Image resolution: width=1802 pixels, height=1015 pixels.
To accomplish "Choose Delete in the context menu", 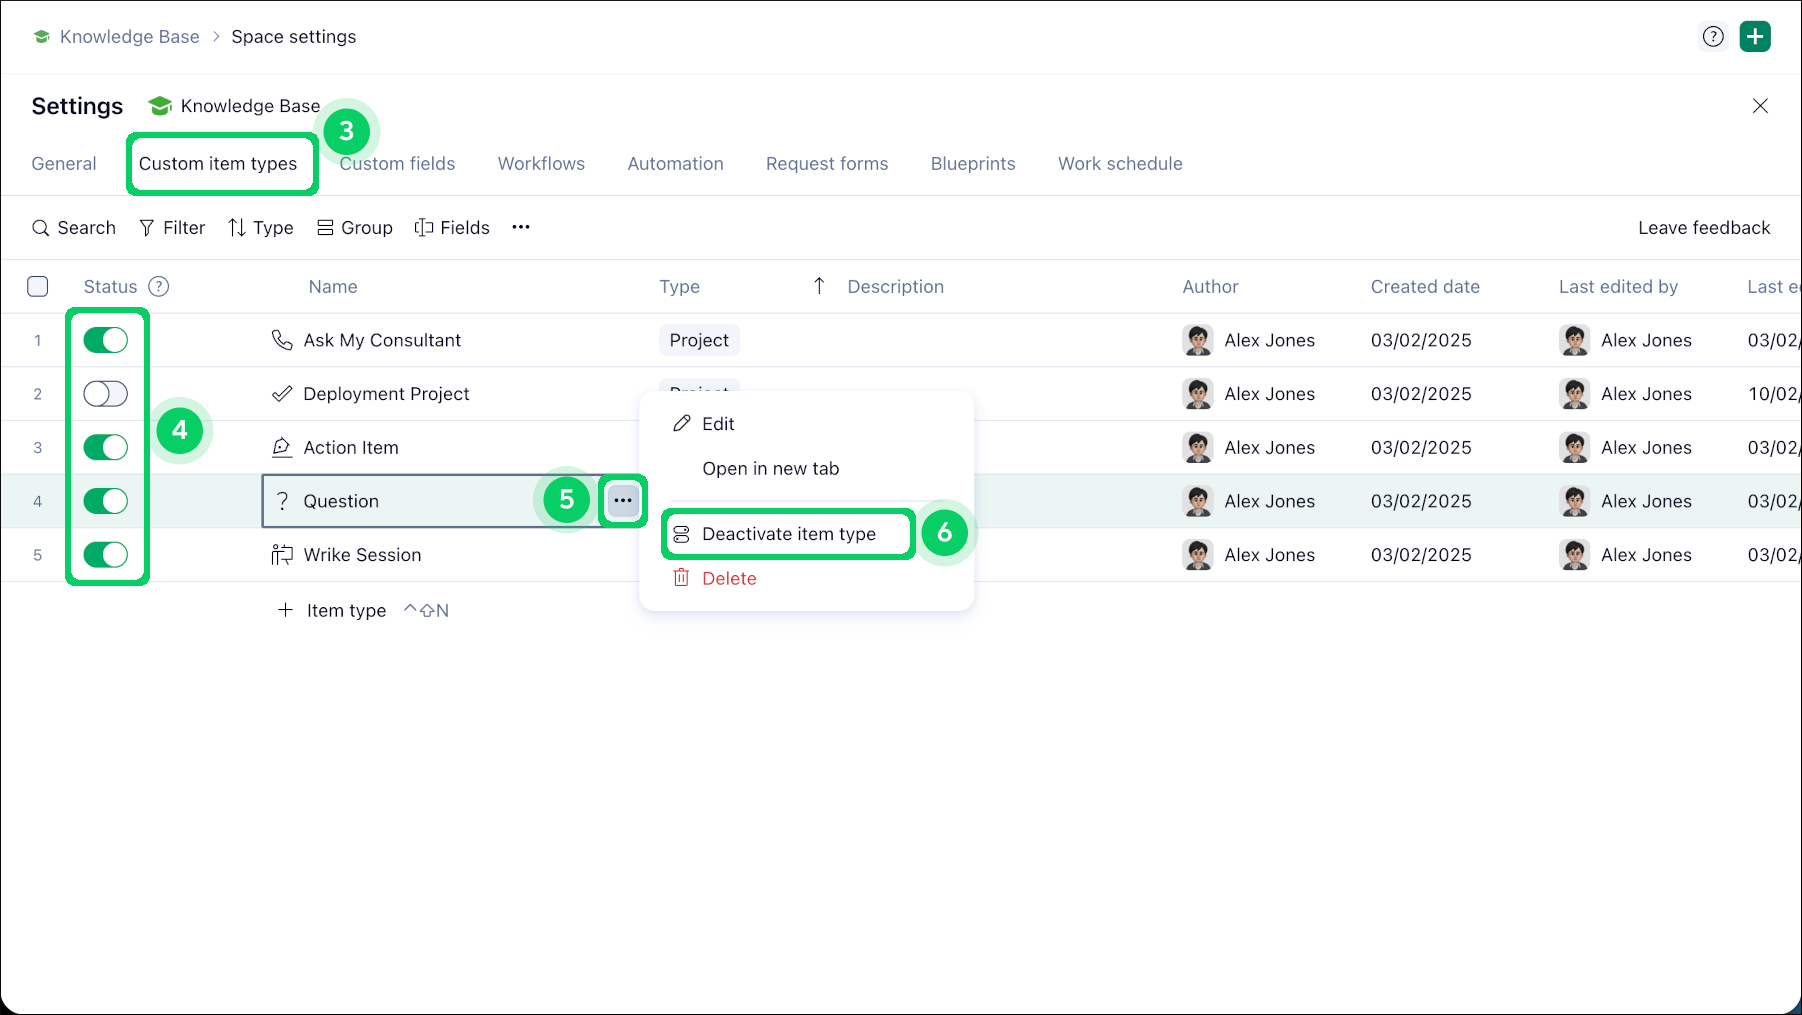I will (728, 579).
